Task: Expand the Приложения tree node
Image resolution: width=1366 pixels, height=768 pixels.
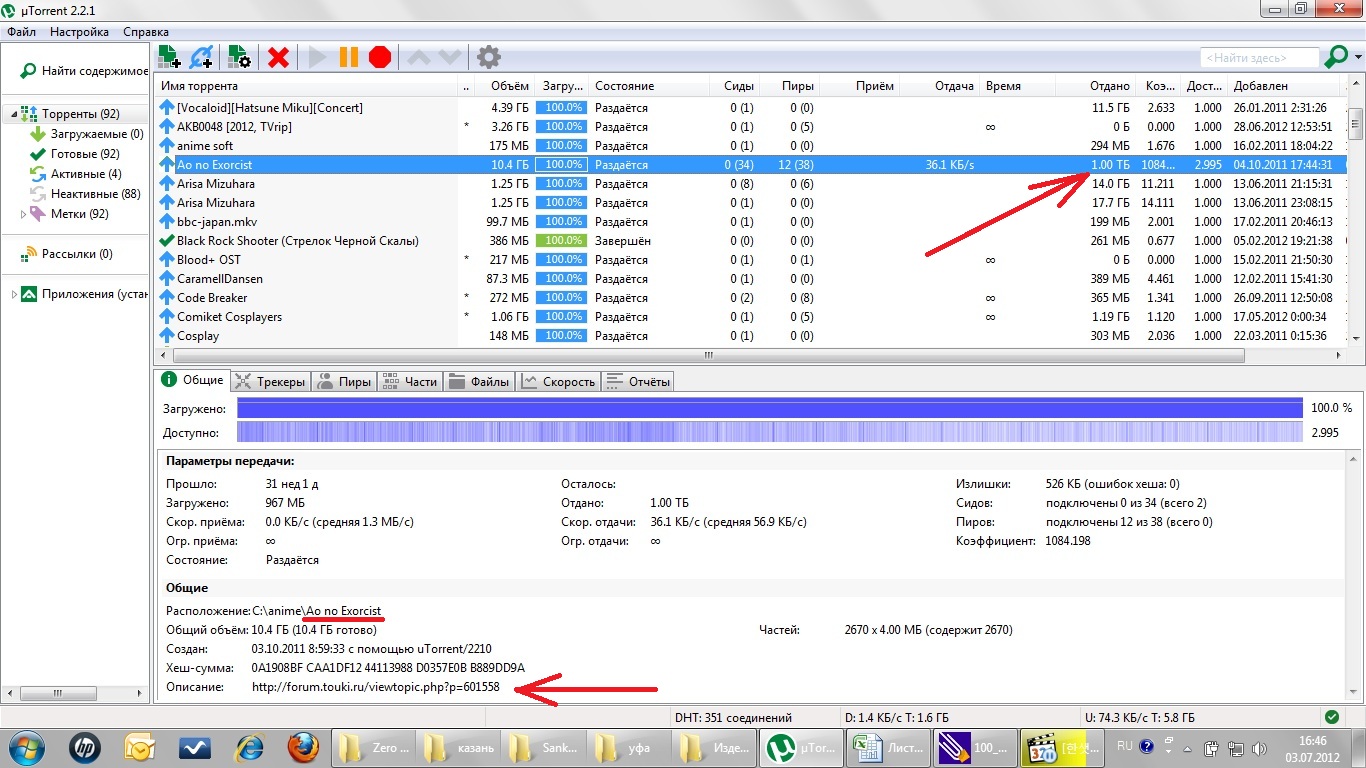Action: pyautogui.click(x=14, y=294)
